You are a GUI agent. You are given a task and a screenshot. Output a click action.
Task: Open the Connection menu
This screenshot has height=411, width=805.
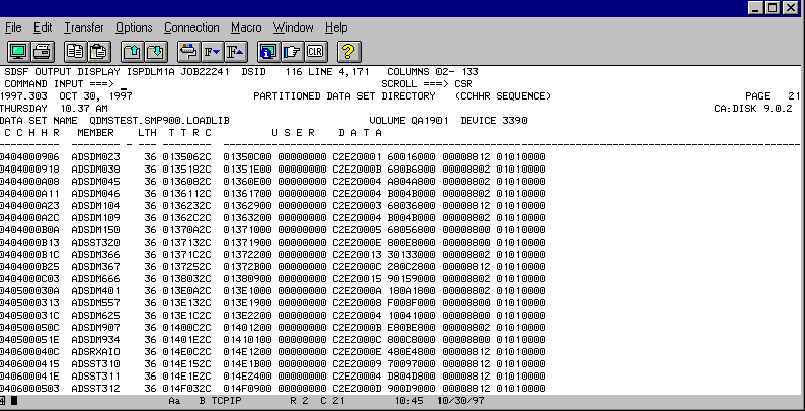pos(191,28)
